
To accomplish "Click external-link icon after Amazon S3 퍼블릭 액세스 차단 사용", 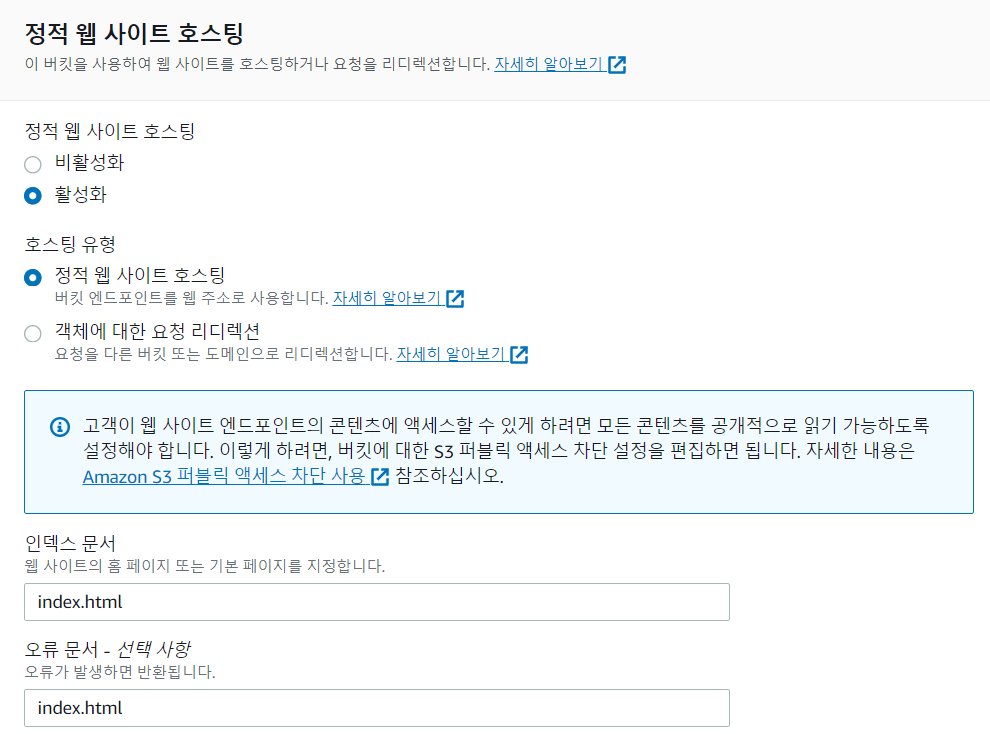I will coord(380,477).
